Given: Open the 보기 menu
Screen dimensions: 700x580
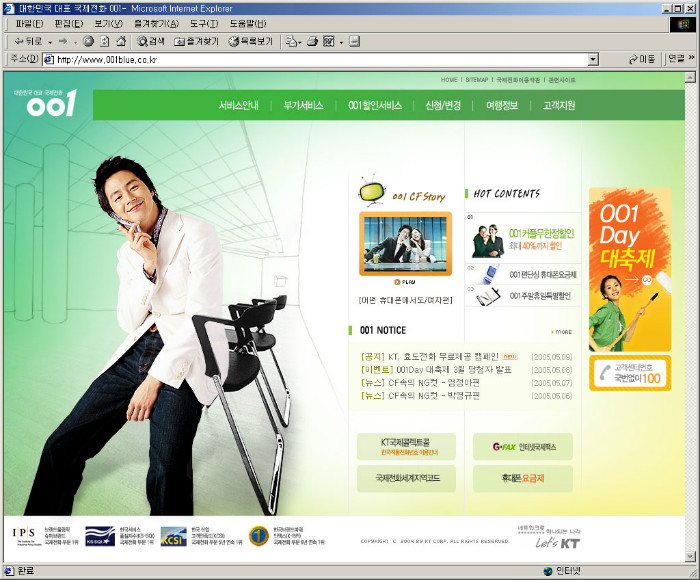Looking at the screenshot, I should click(x=108, y=24).
